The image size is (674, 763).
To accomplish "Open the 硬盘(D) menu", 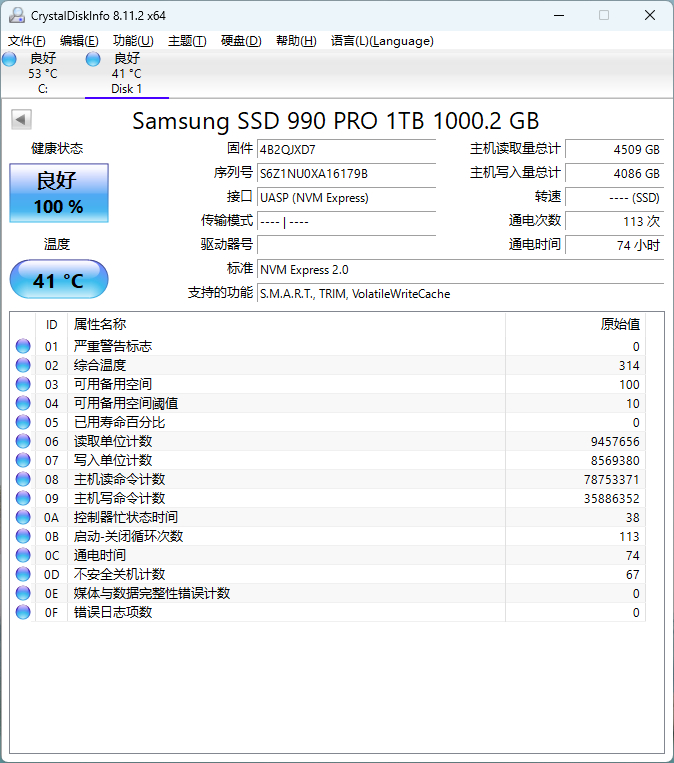I will 241,41.
